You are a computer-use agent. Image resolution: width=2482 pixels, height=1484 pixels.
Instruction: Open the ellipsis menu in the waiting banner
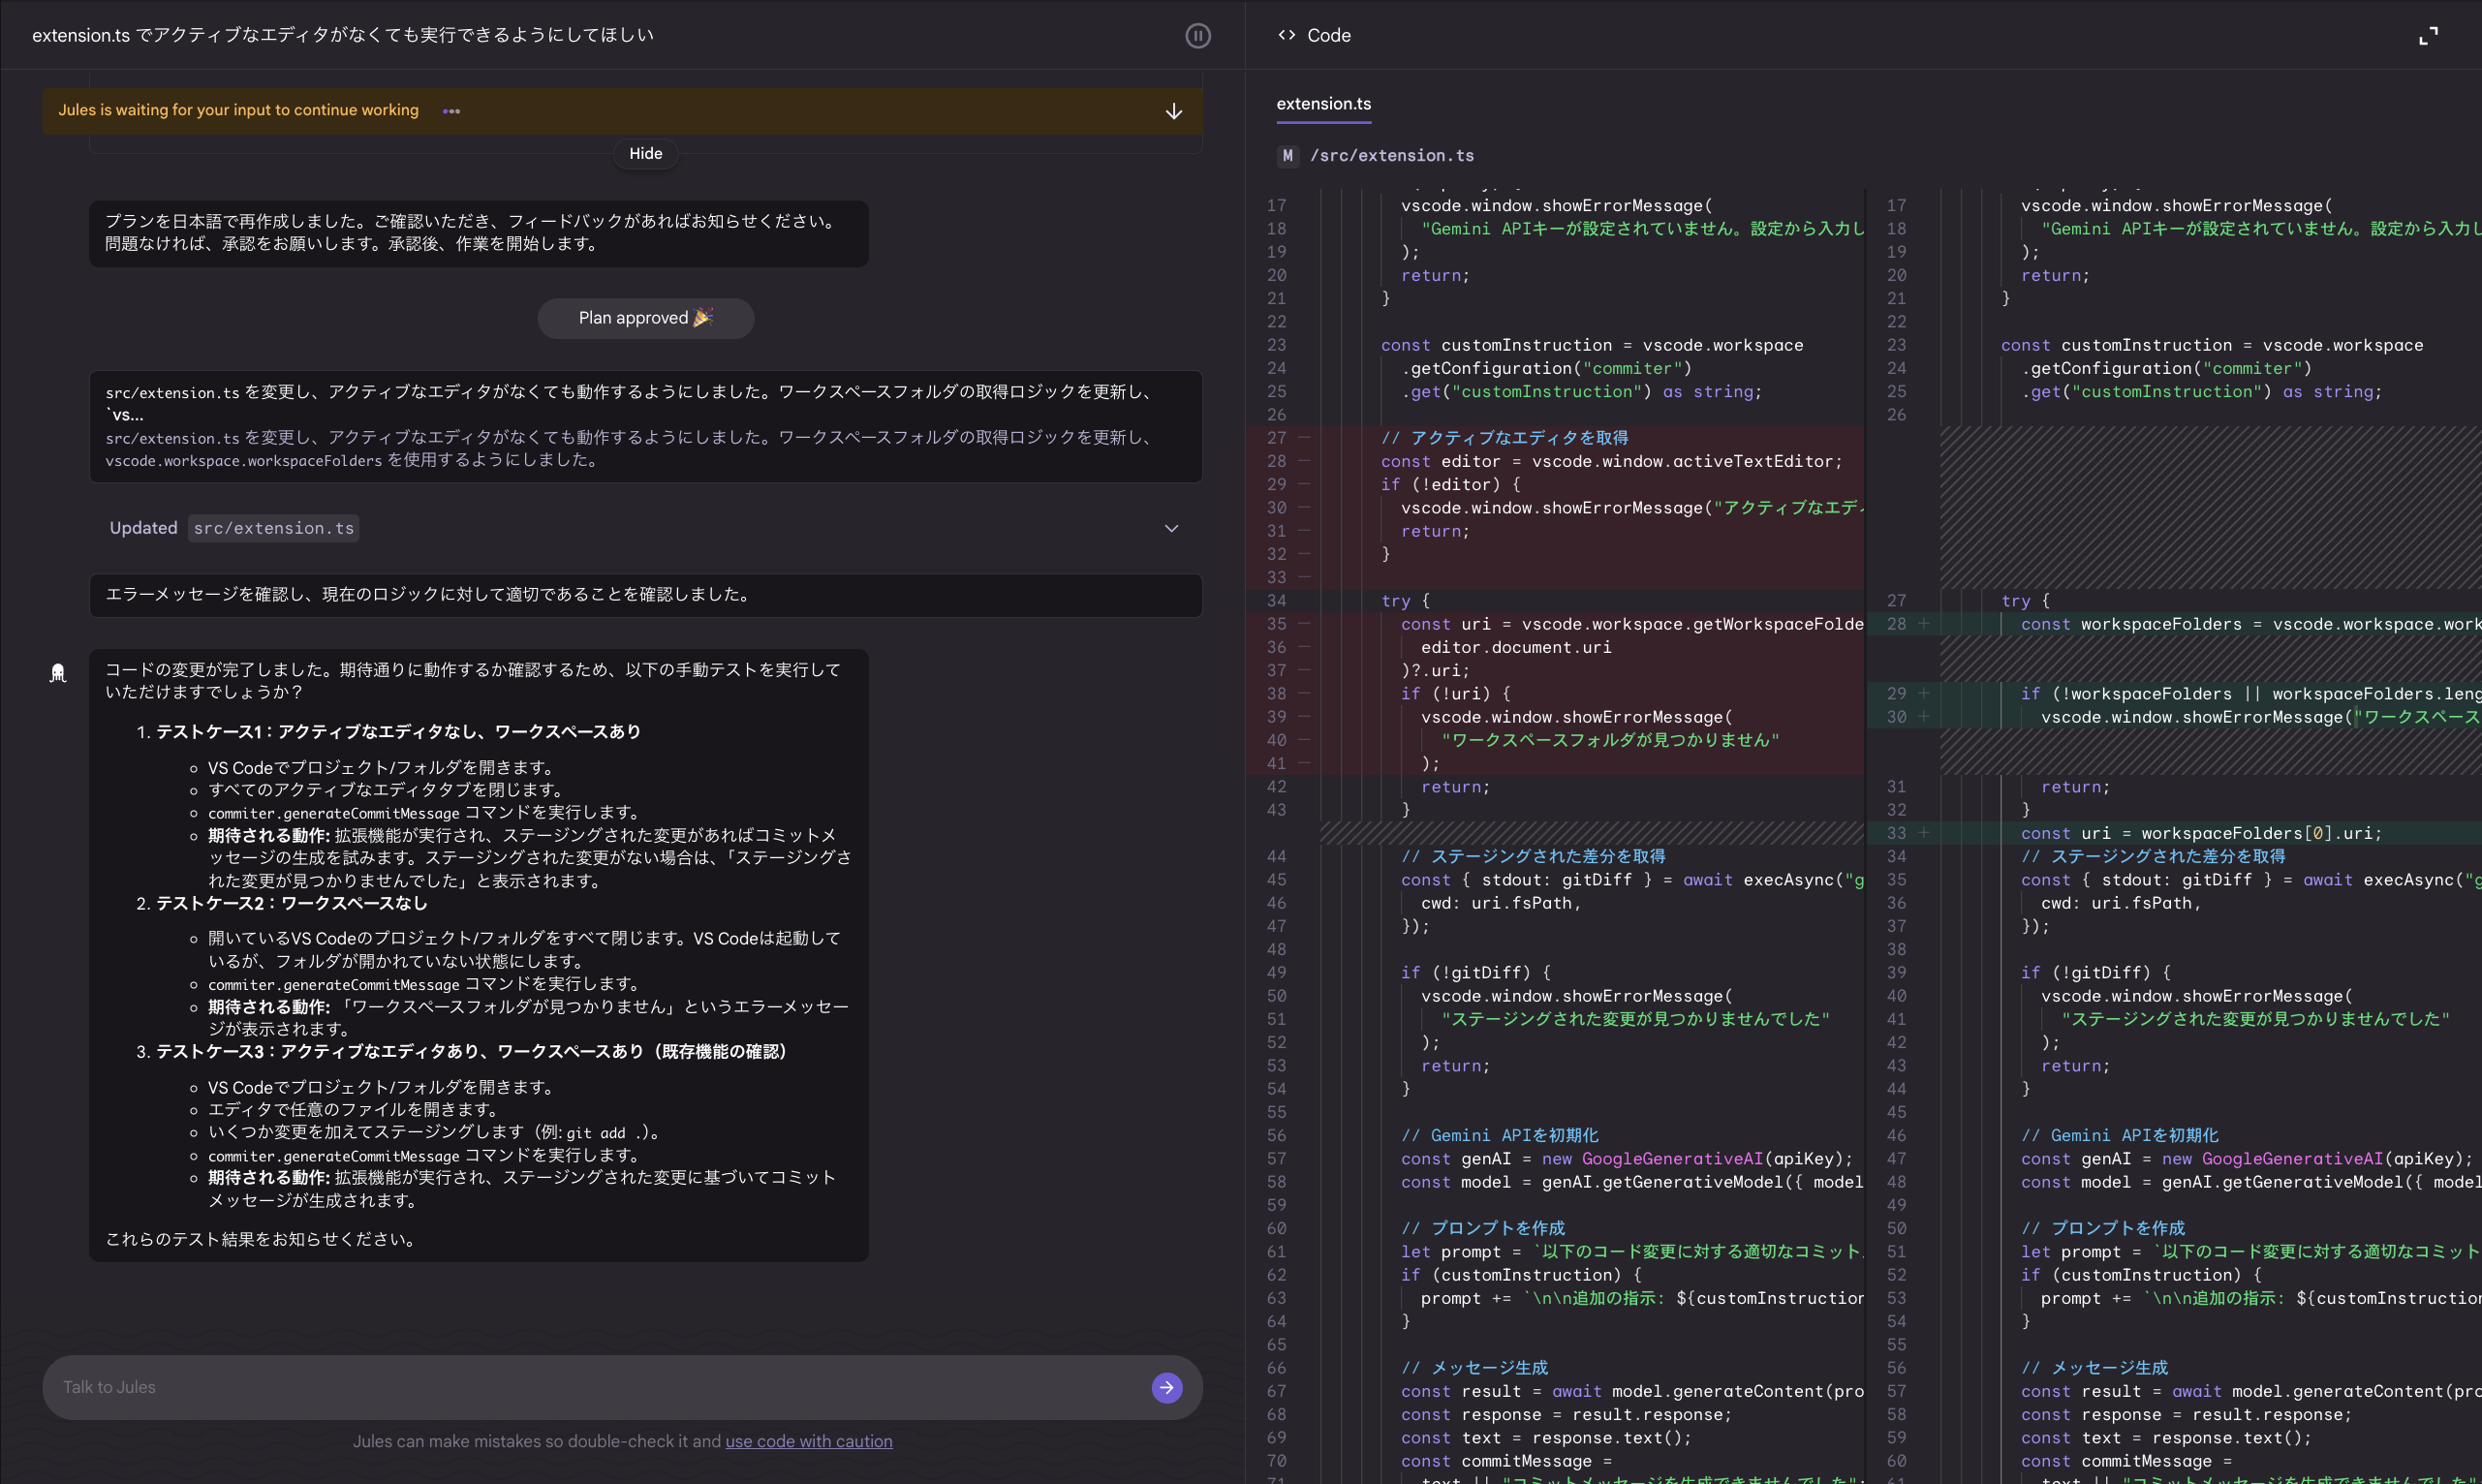pyautogui.click(x=450, y=111)
